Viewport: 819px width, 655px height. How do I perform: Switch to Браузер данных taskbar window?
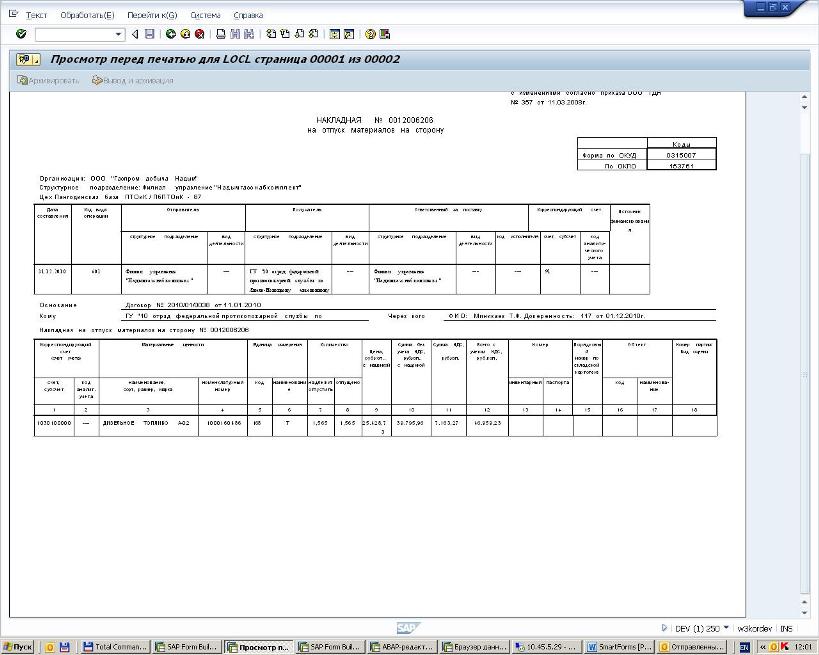click(x=474, y=647)
